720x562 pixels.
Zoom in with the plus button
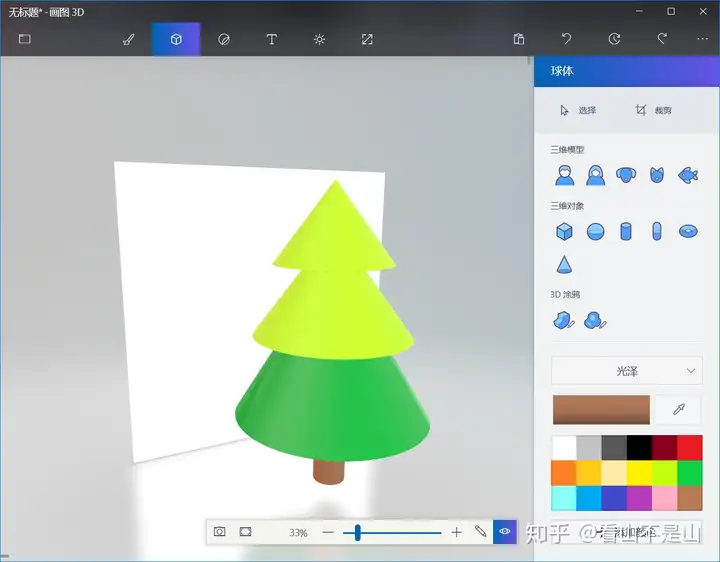[456, 532]
